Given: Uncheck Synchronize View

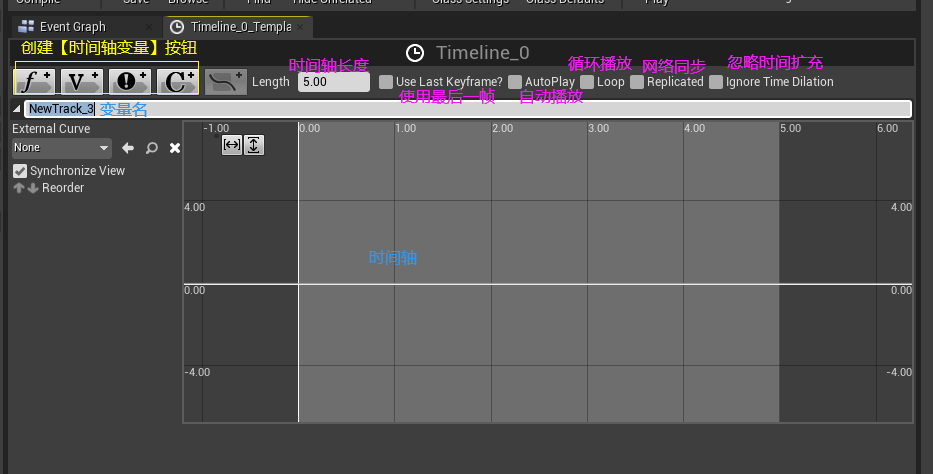Looking at the screenshot, I should click(20, 171).
